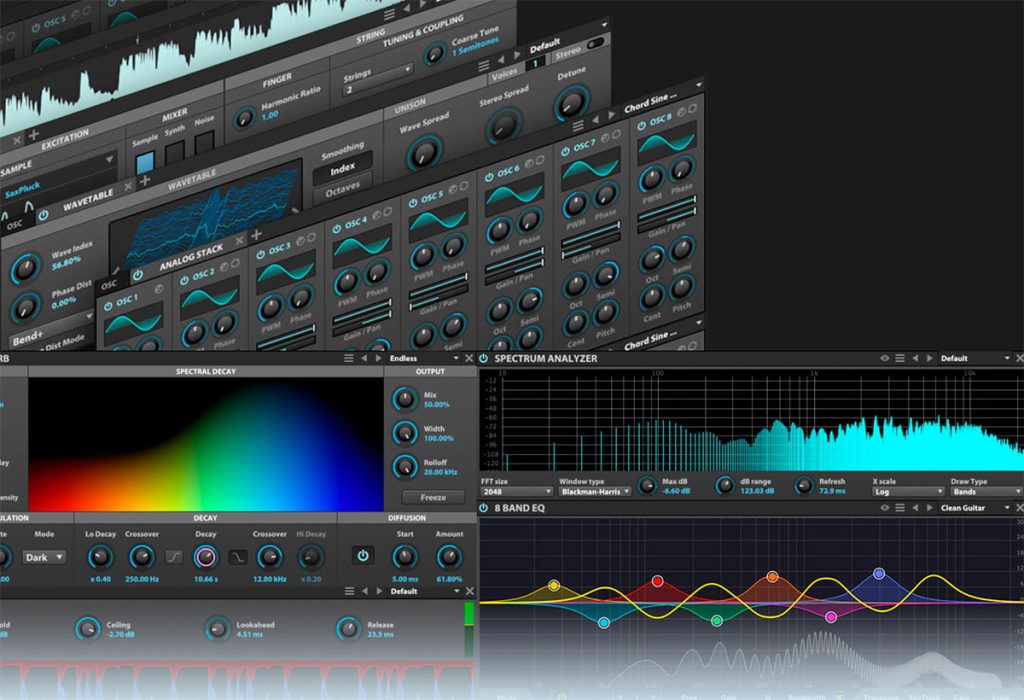Toggle Spectrum Analyzer power icon
Viewport: 1024px width, 700px height.
(x=484, y=358)
